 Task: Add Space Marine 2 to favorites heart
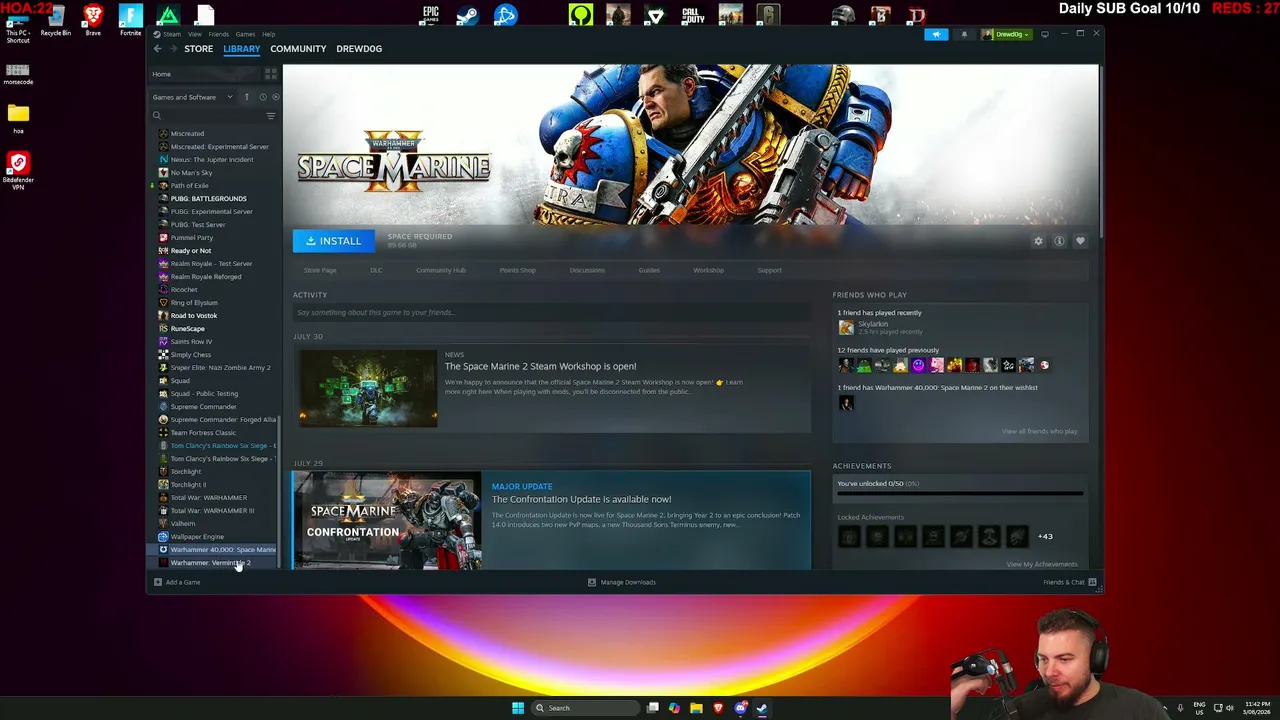tap(1080, 241)
